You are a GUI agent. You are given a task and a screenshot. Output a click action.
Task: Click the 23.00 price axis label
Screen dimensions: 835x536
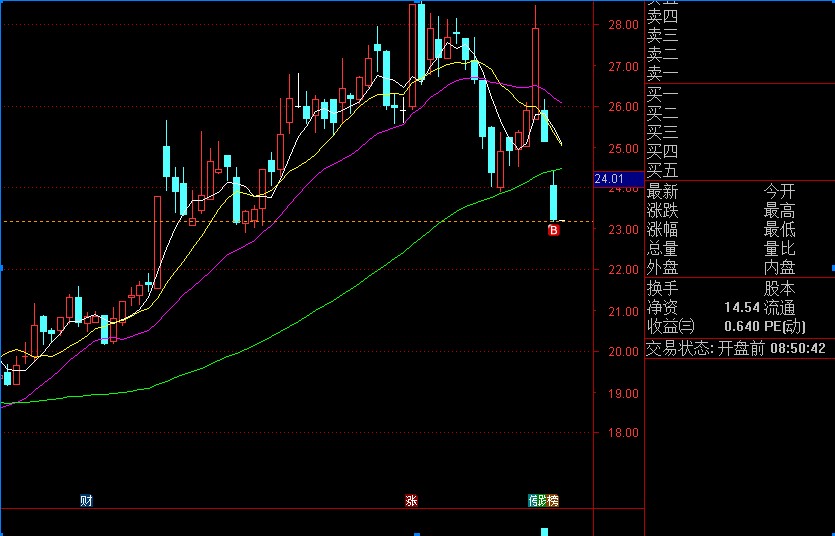point(624,229)
